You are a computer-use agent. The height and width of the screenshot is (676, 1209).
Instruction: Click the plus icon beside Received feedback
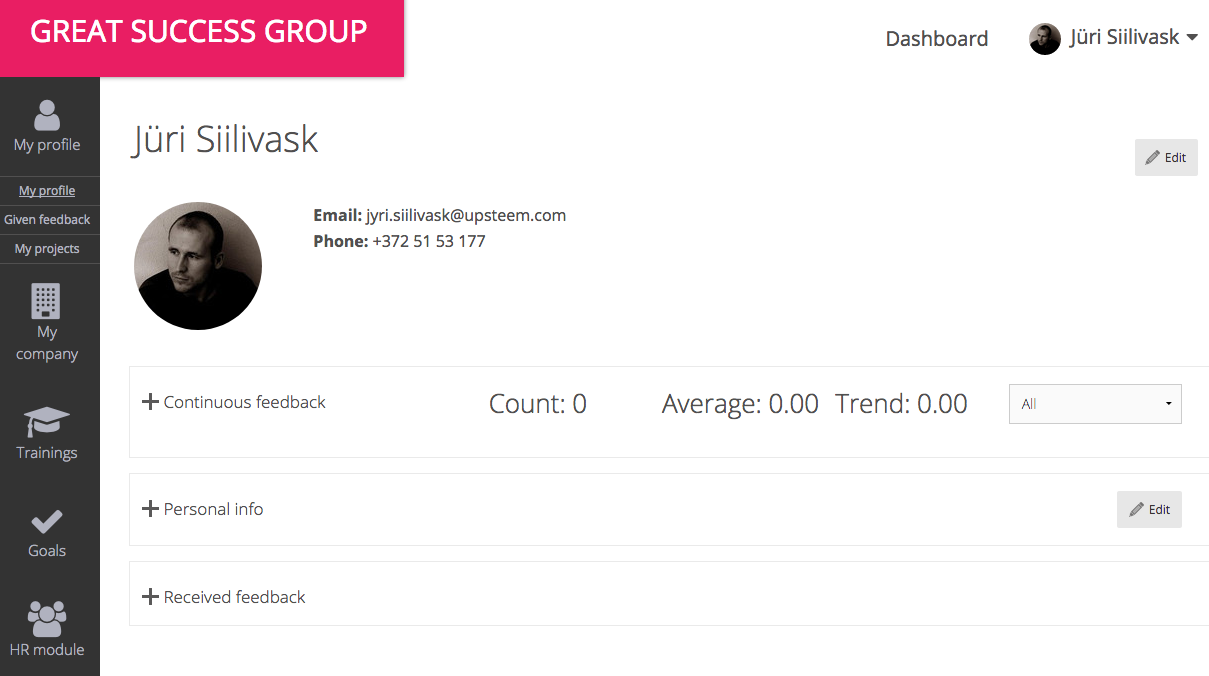(151, 597)
